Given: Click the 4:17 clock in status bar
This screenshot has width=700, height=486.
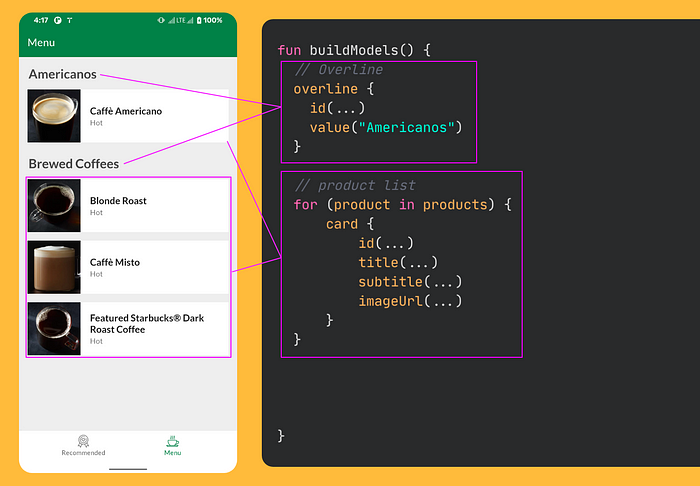Looking at the screenshot, I should (x=41, y=20).
